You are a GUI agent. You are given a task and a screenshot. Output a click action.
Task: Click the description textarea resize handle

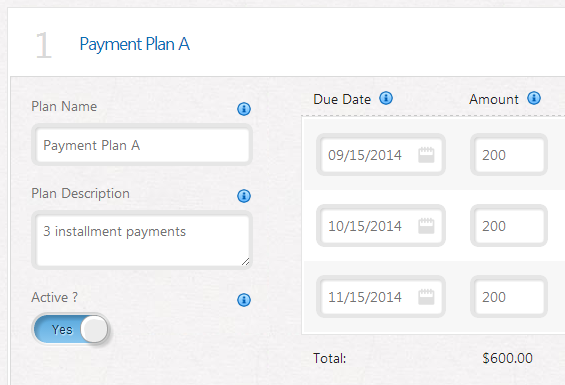[x=245, y=262]
